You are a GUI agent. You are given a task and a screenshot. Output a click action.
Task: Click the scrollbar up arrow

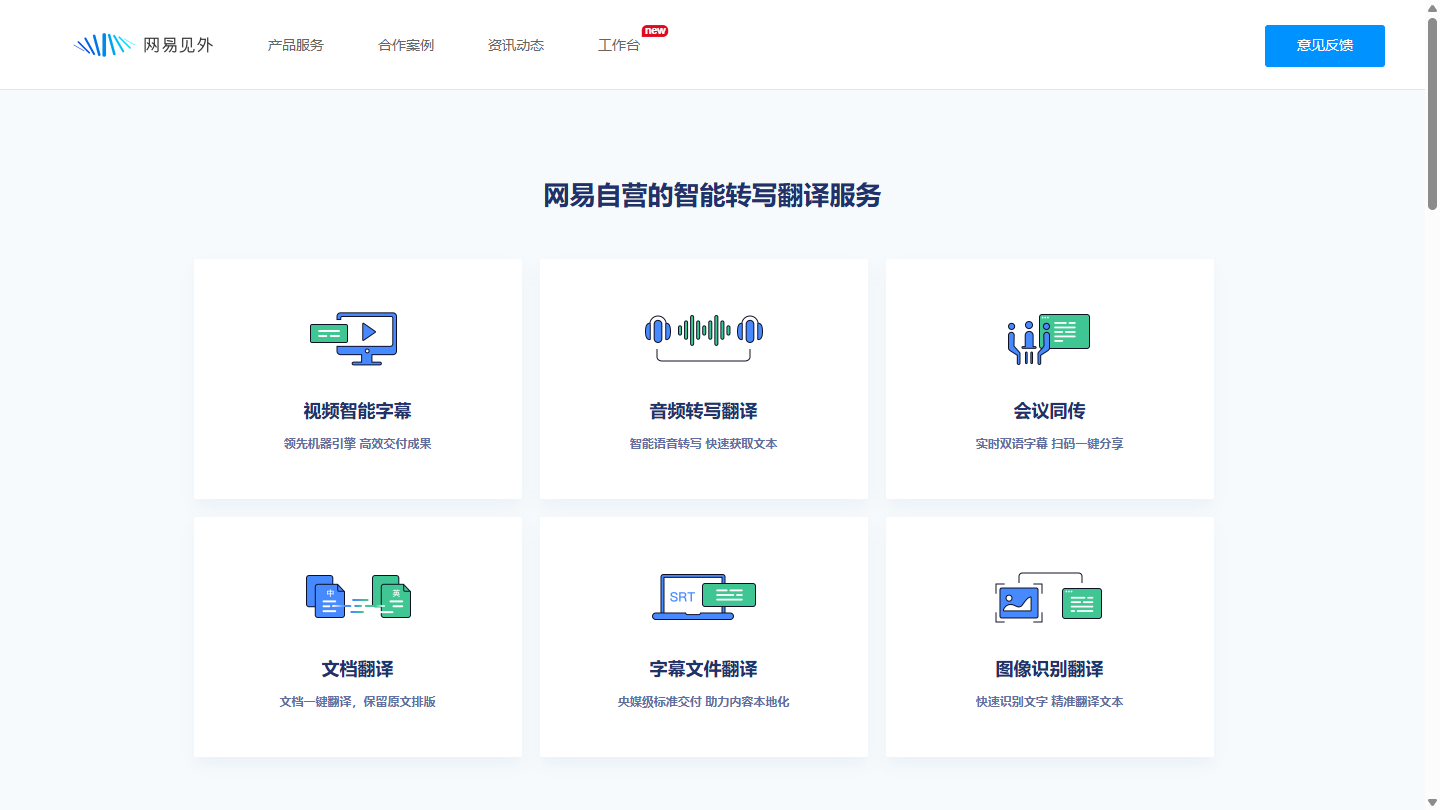pyautogui.click(x=1432, y=7)
